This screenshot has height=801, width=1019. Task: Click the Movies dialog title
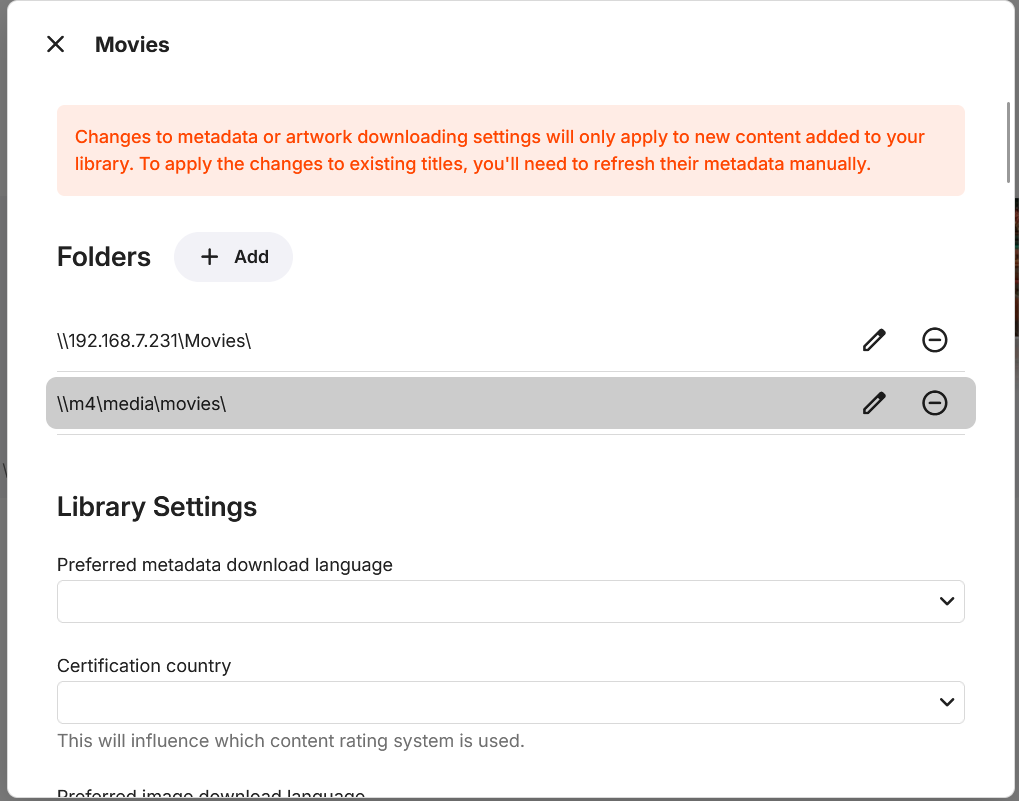[x=132, y=45]
